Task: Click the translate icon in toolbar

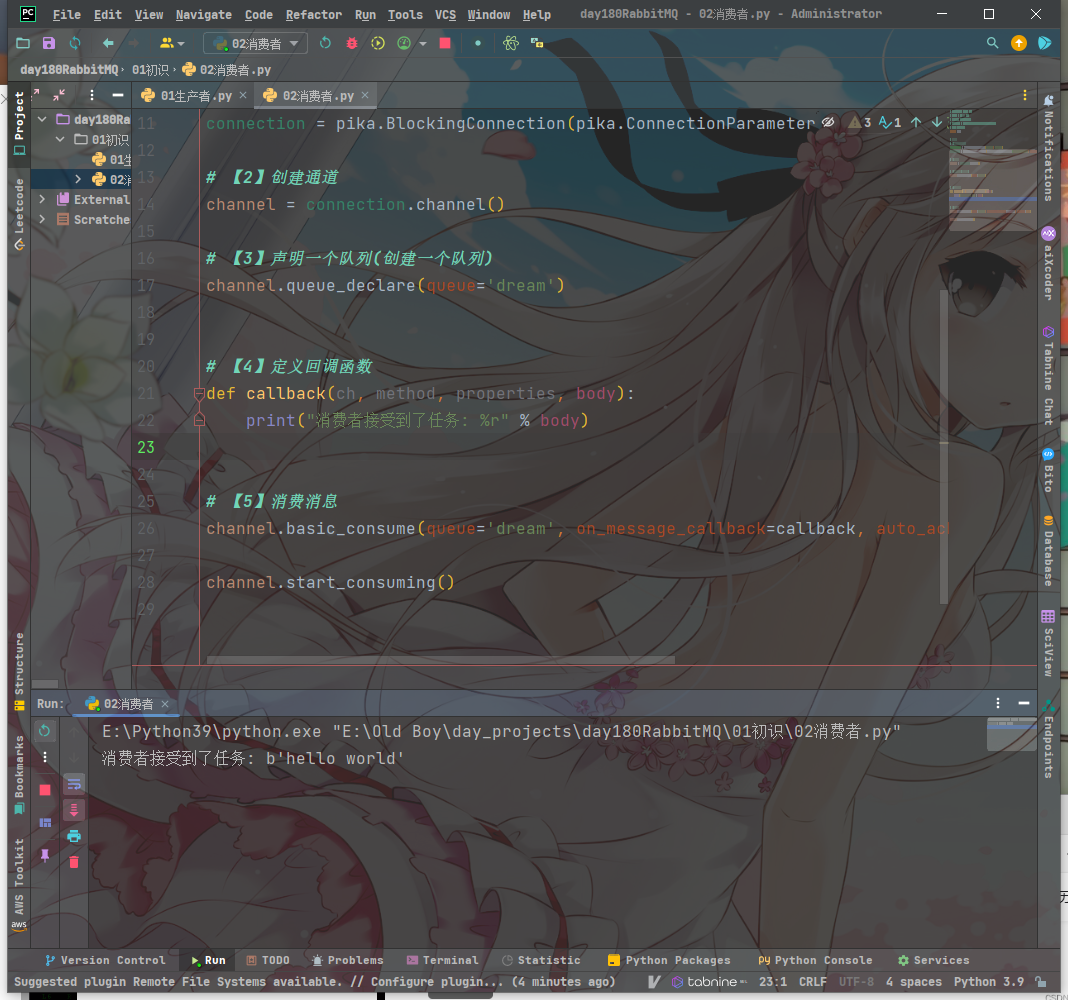Action: tap(537, 44)
